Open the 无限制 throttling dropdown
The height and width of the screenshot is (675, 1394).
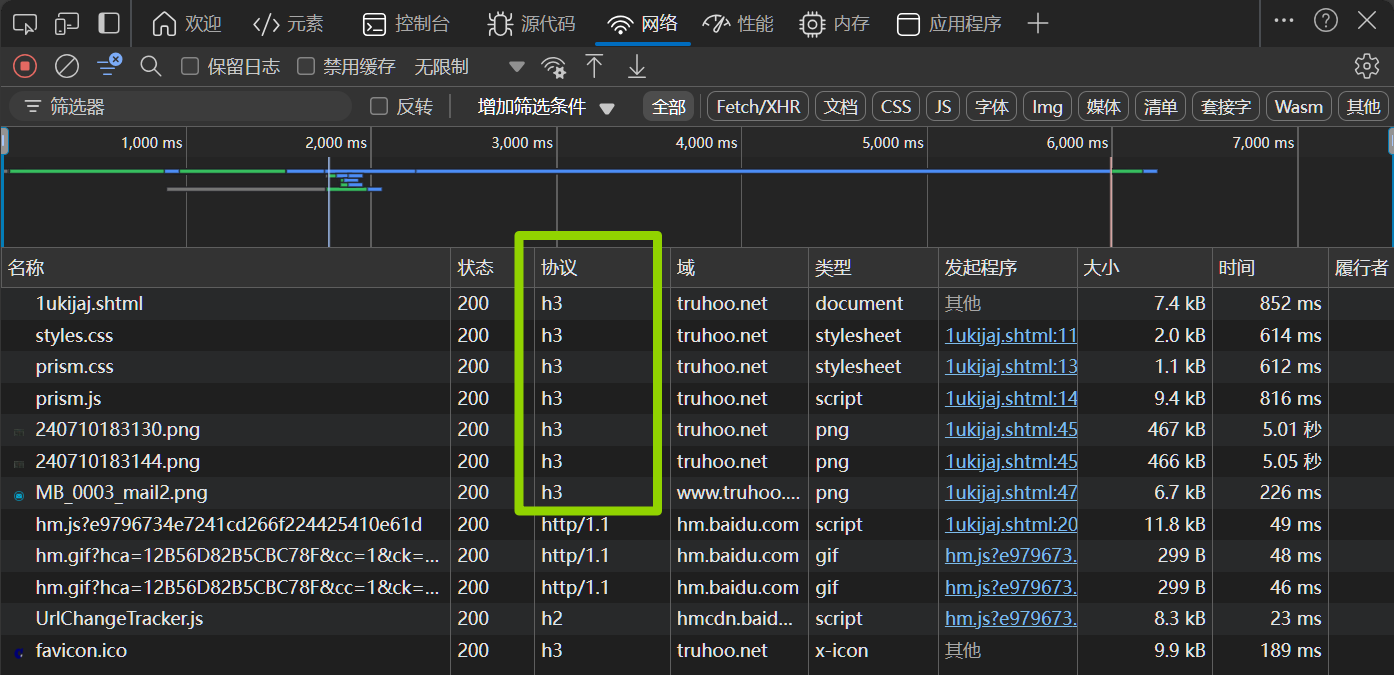coord(470,67)
